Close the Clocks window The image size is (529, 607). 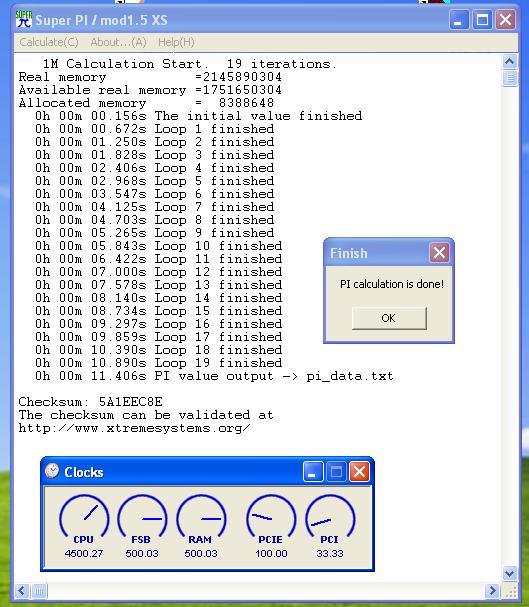point(360,472)
